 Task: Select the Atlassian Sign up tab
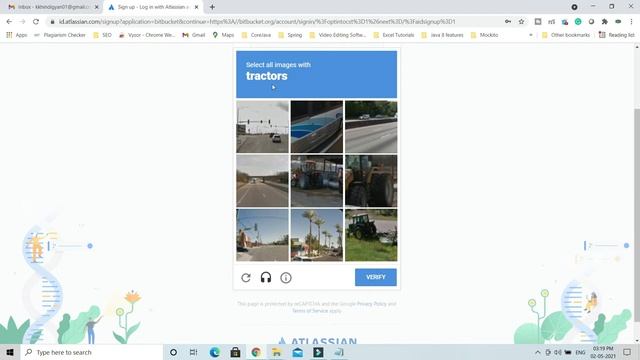point(153,7)
